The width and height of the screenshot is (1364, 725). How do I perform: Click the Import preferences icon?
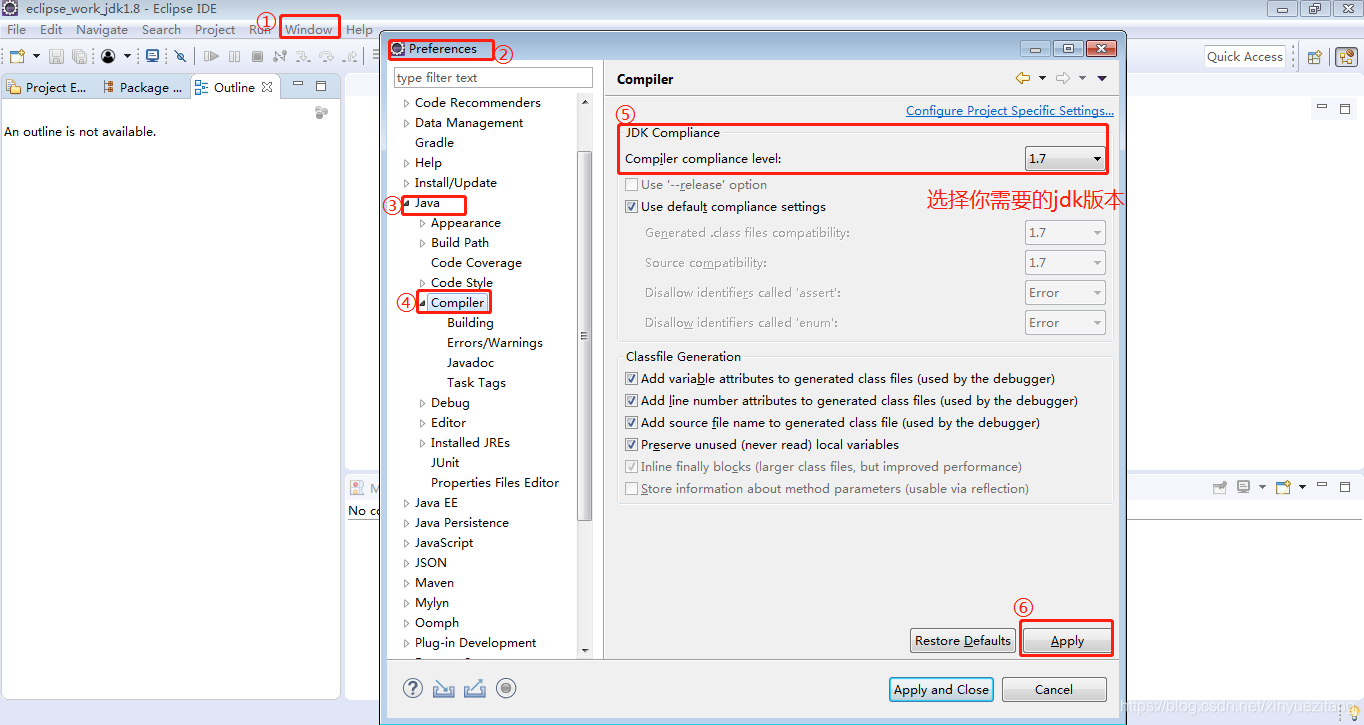(x=444, y=688)
